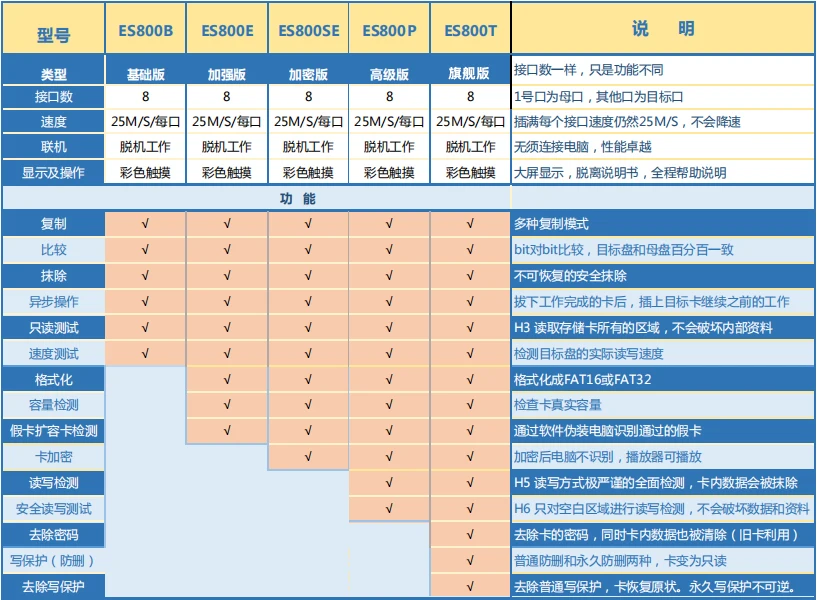This screenshot has width=817, height=600.
Task: Click the 速度 row label
Action: (54, 121)
